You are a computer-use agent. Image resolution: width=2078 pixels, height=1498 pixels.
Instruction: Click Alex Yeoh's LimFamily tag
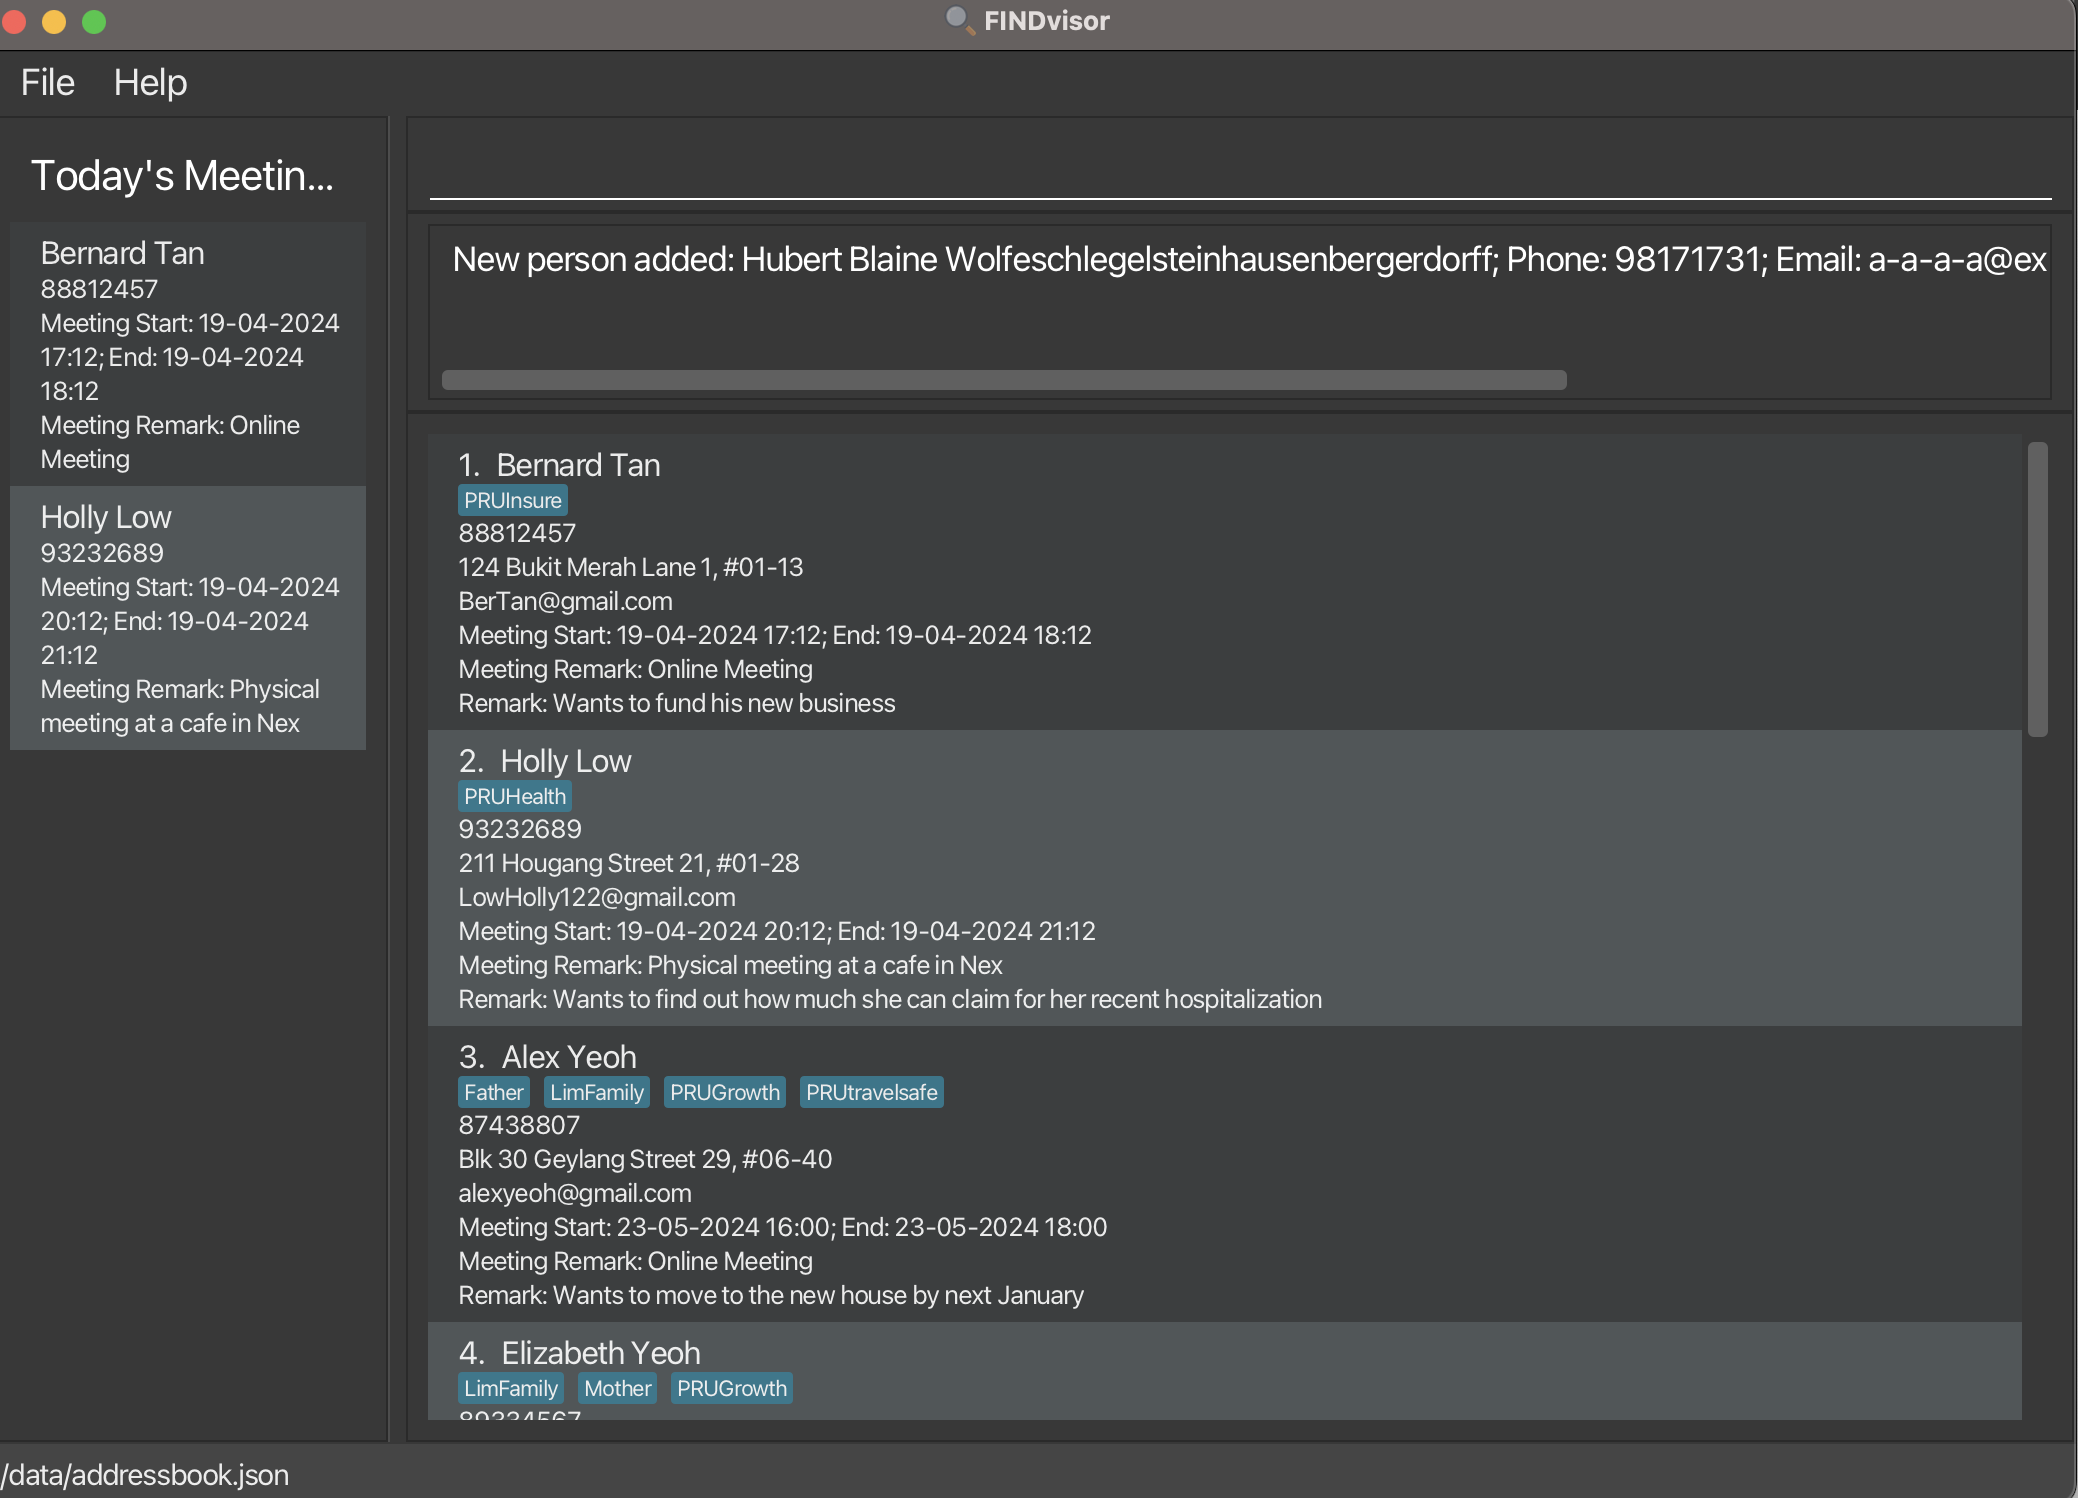[596, 1092]
